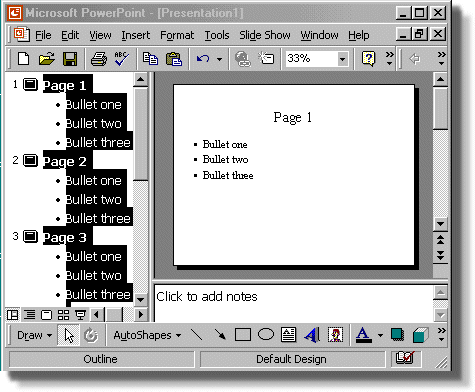The width and height of the screenshot is (475, 392).
Task: Expand the AutoShapes menu
Action: (147, 335)
